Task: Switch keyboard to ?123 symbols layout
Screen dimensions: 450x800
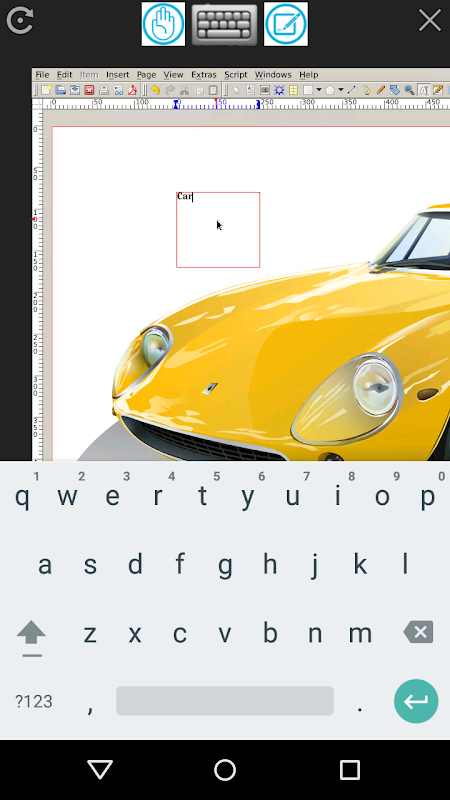Action: [34, 702]
